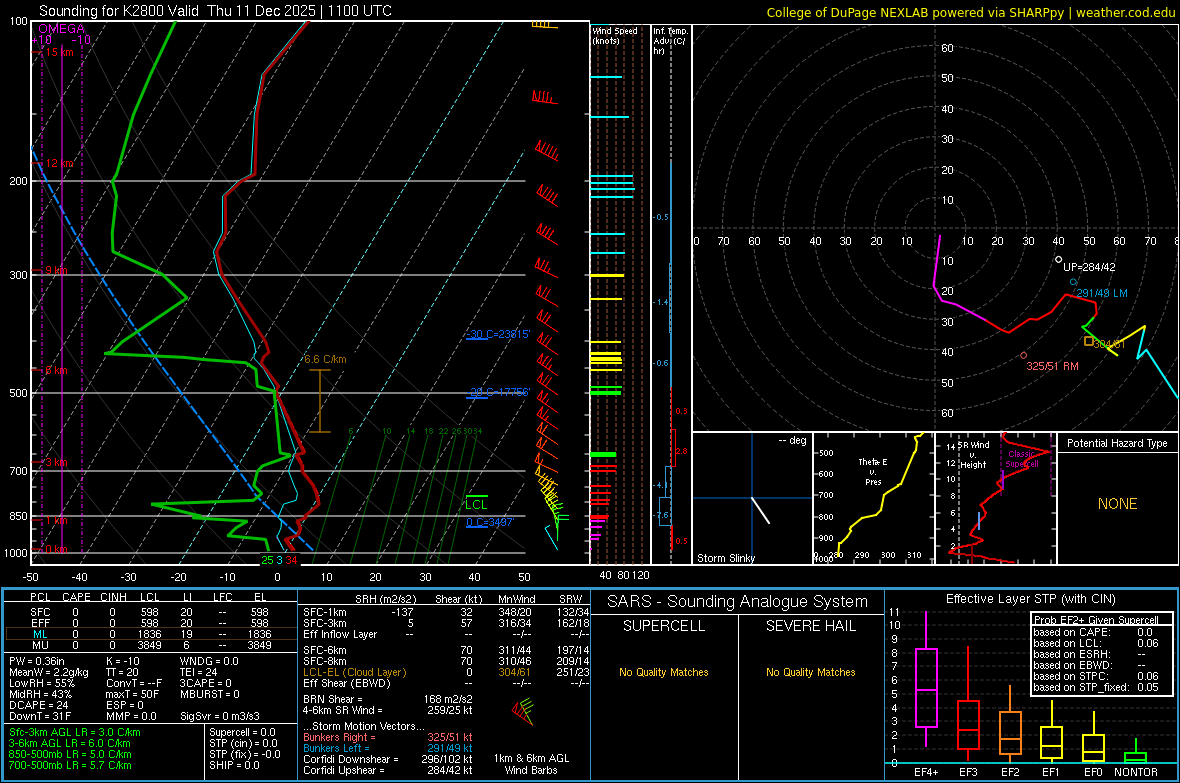Click the LCL-EL (Cloud Layer) row
The height and width of the screenshot is (783, 1180).
coord(446,672)
